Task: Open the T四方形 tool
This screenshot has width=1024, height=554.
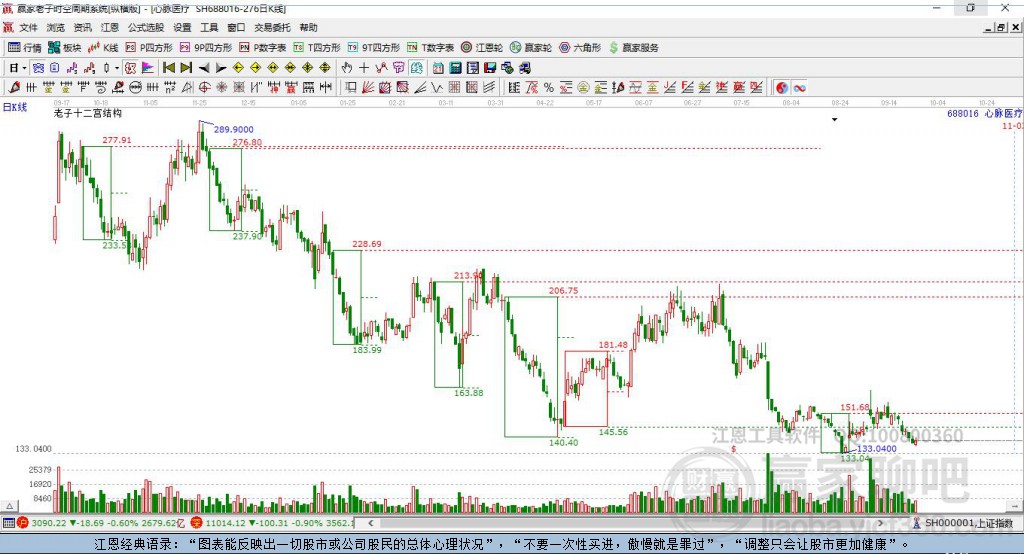Action: [317, 48]
